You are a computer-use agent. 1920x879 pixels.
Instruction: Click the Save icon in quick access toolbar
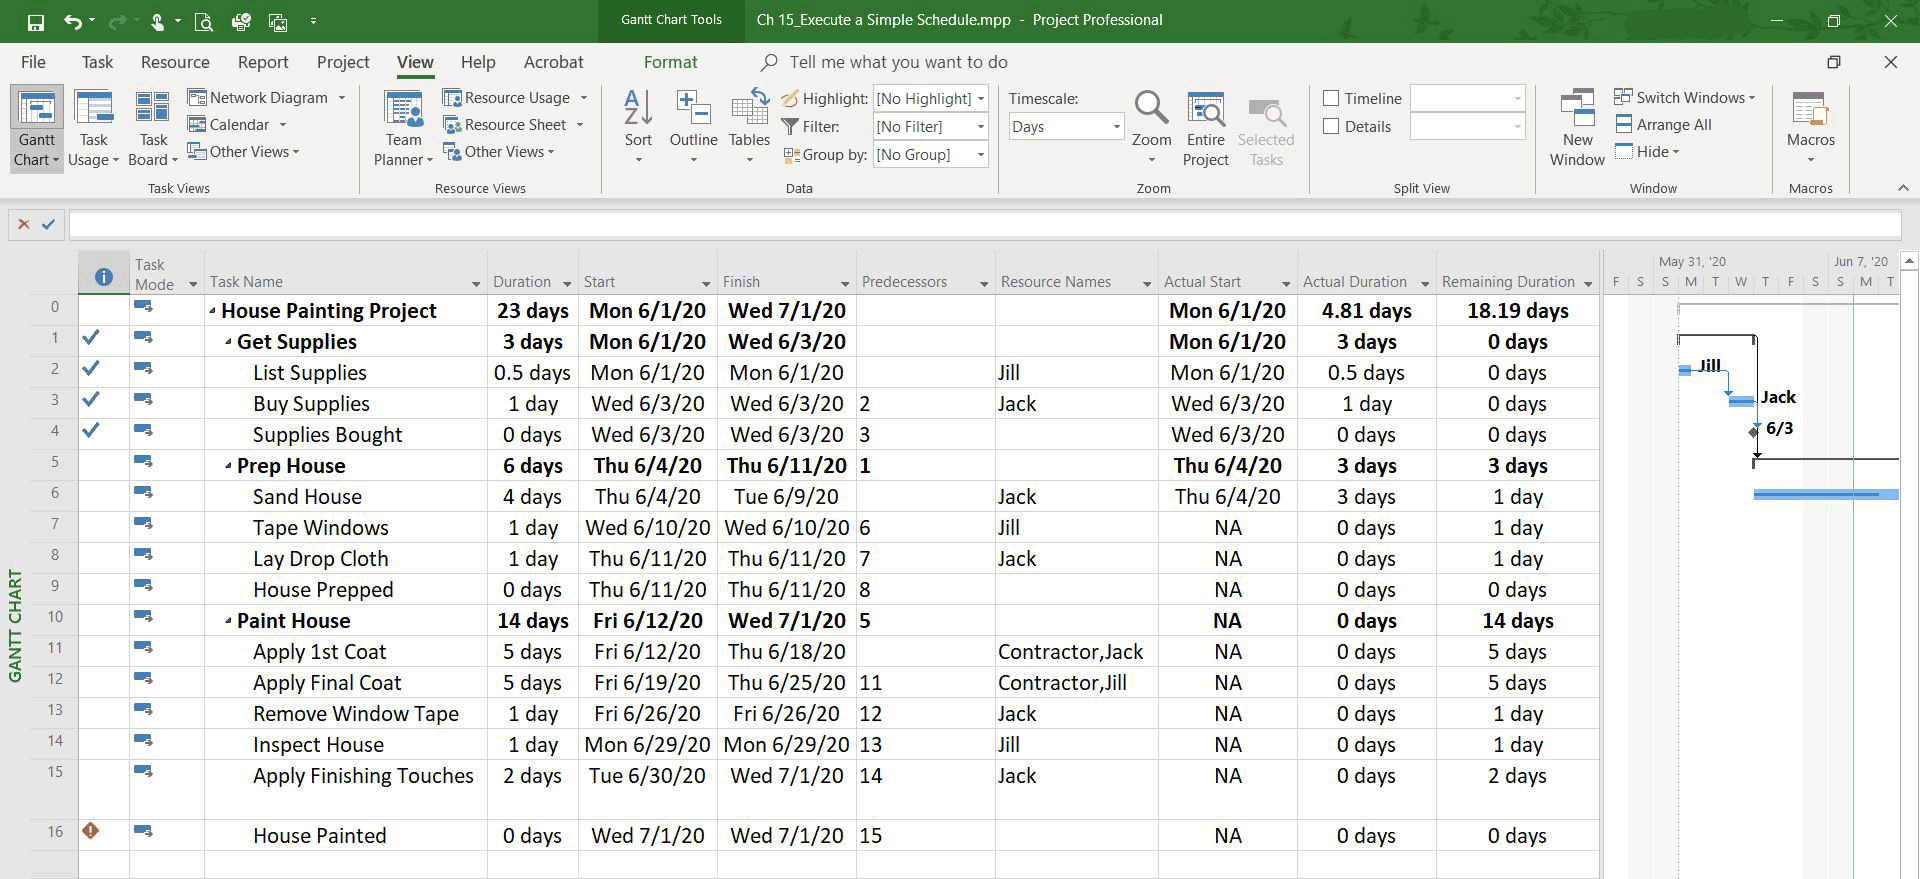tap(35, 21)
